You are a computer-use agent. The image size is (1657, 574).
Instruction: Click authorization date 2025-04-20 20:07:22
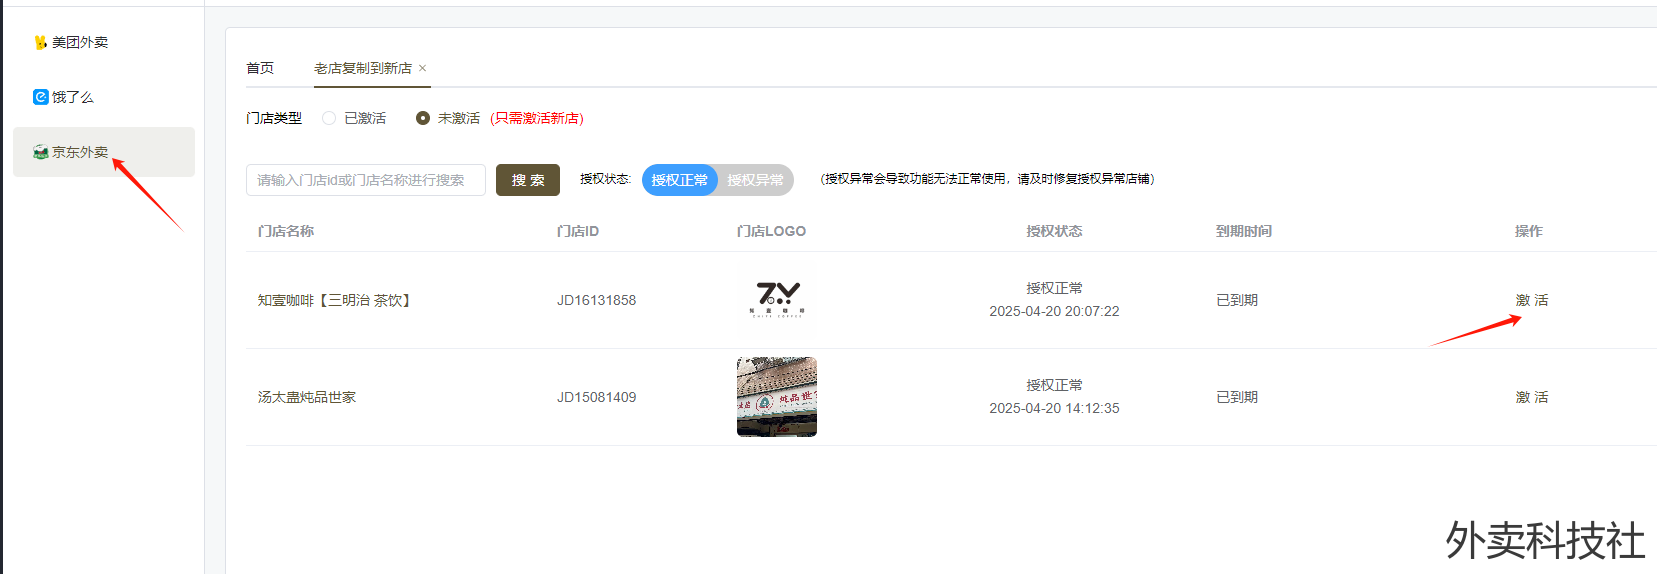tap(1054, 311)
